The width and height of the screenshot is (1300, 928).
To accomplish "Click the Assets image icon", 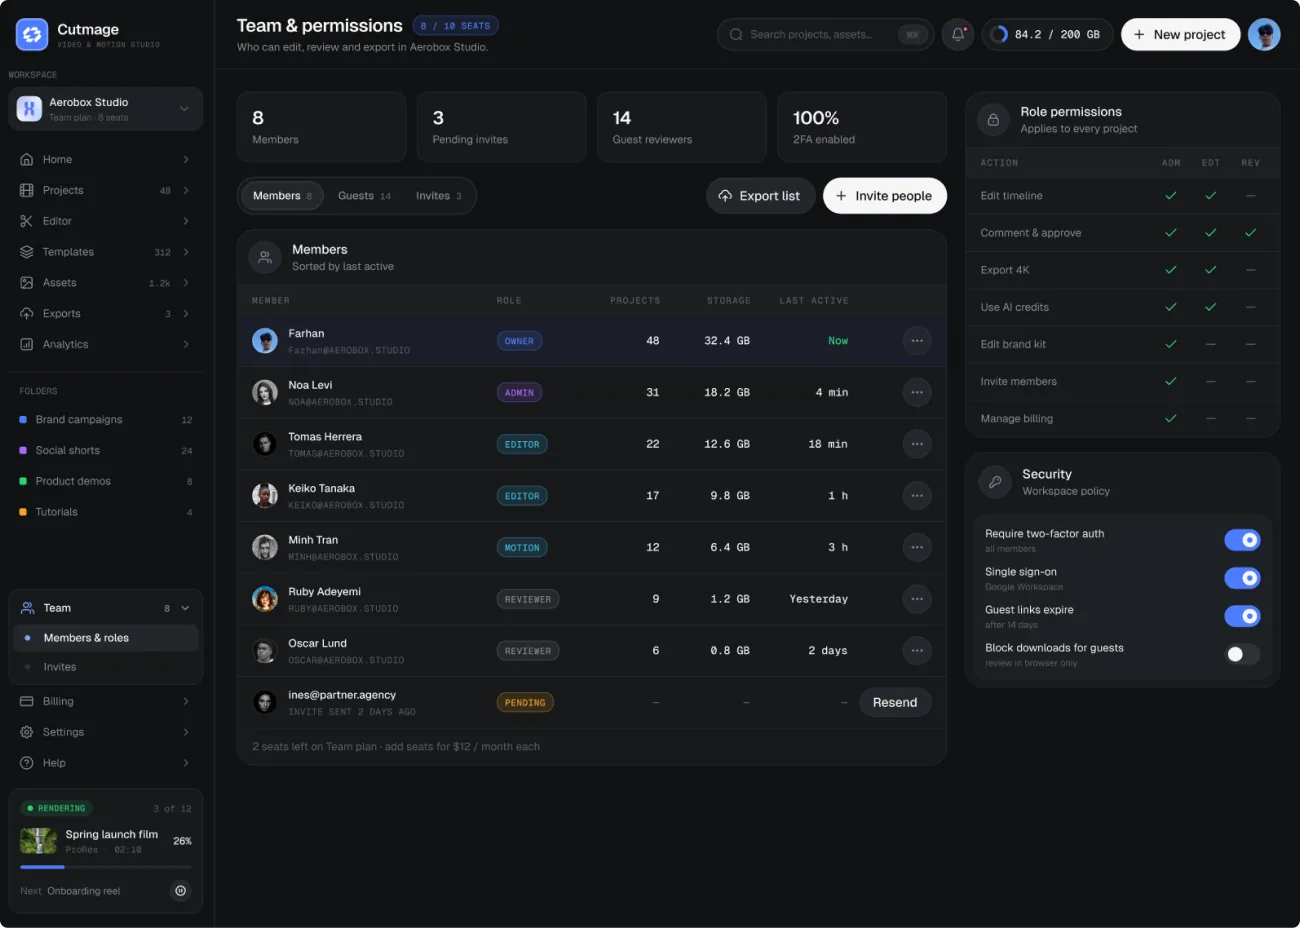I will [x=27, y=283].
